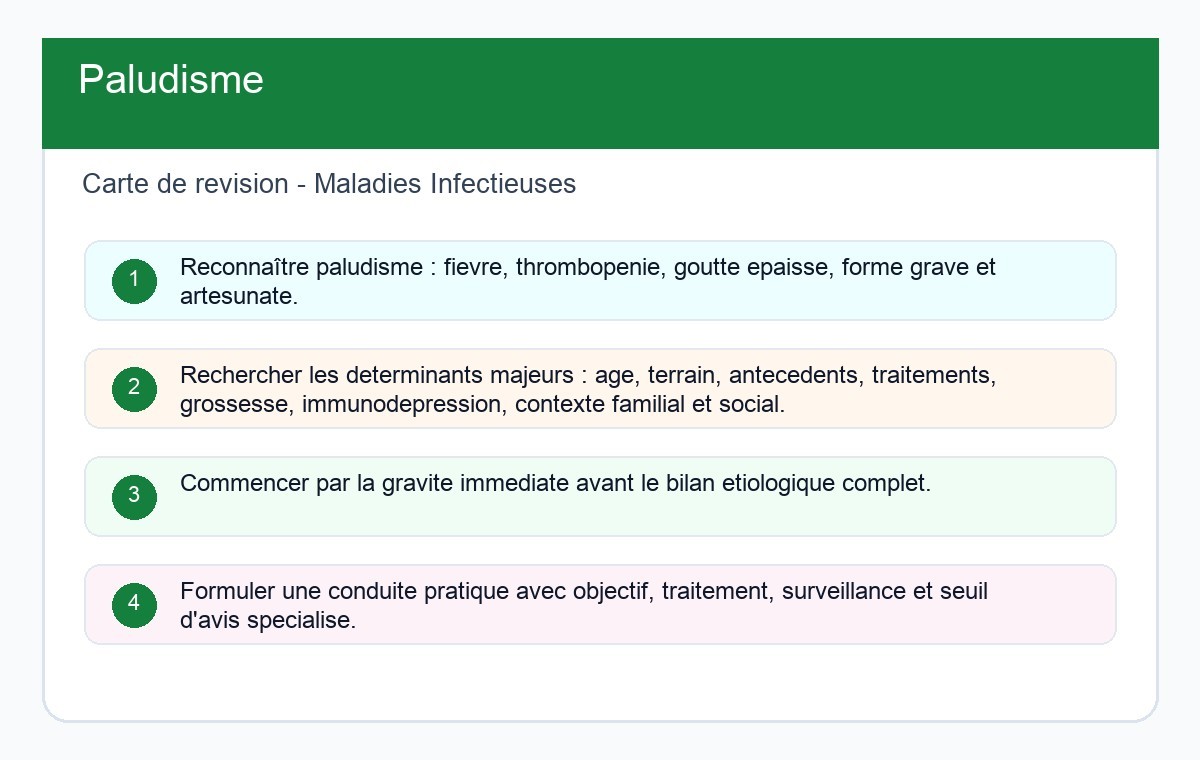Image resolution: width=1200 pixels, height=760 pixels.
Task: Select the words d'avis specialise
Action: tap(268, 621)
